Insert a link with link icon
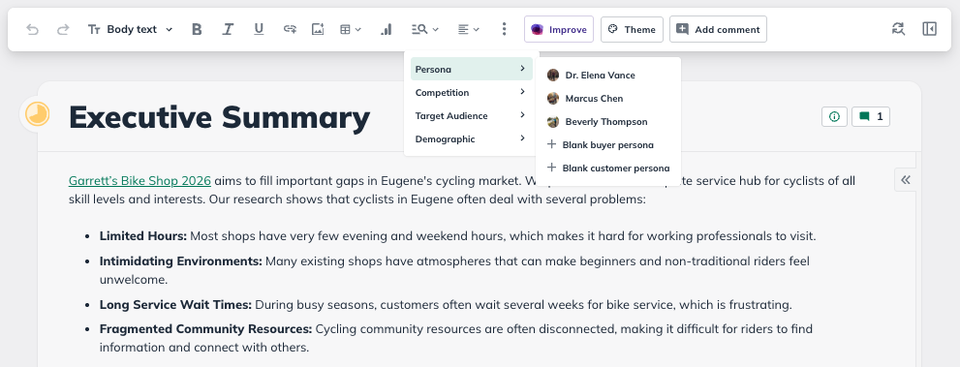 [x=290, y=29]
